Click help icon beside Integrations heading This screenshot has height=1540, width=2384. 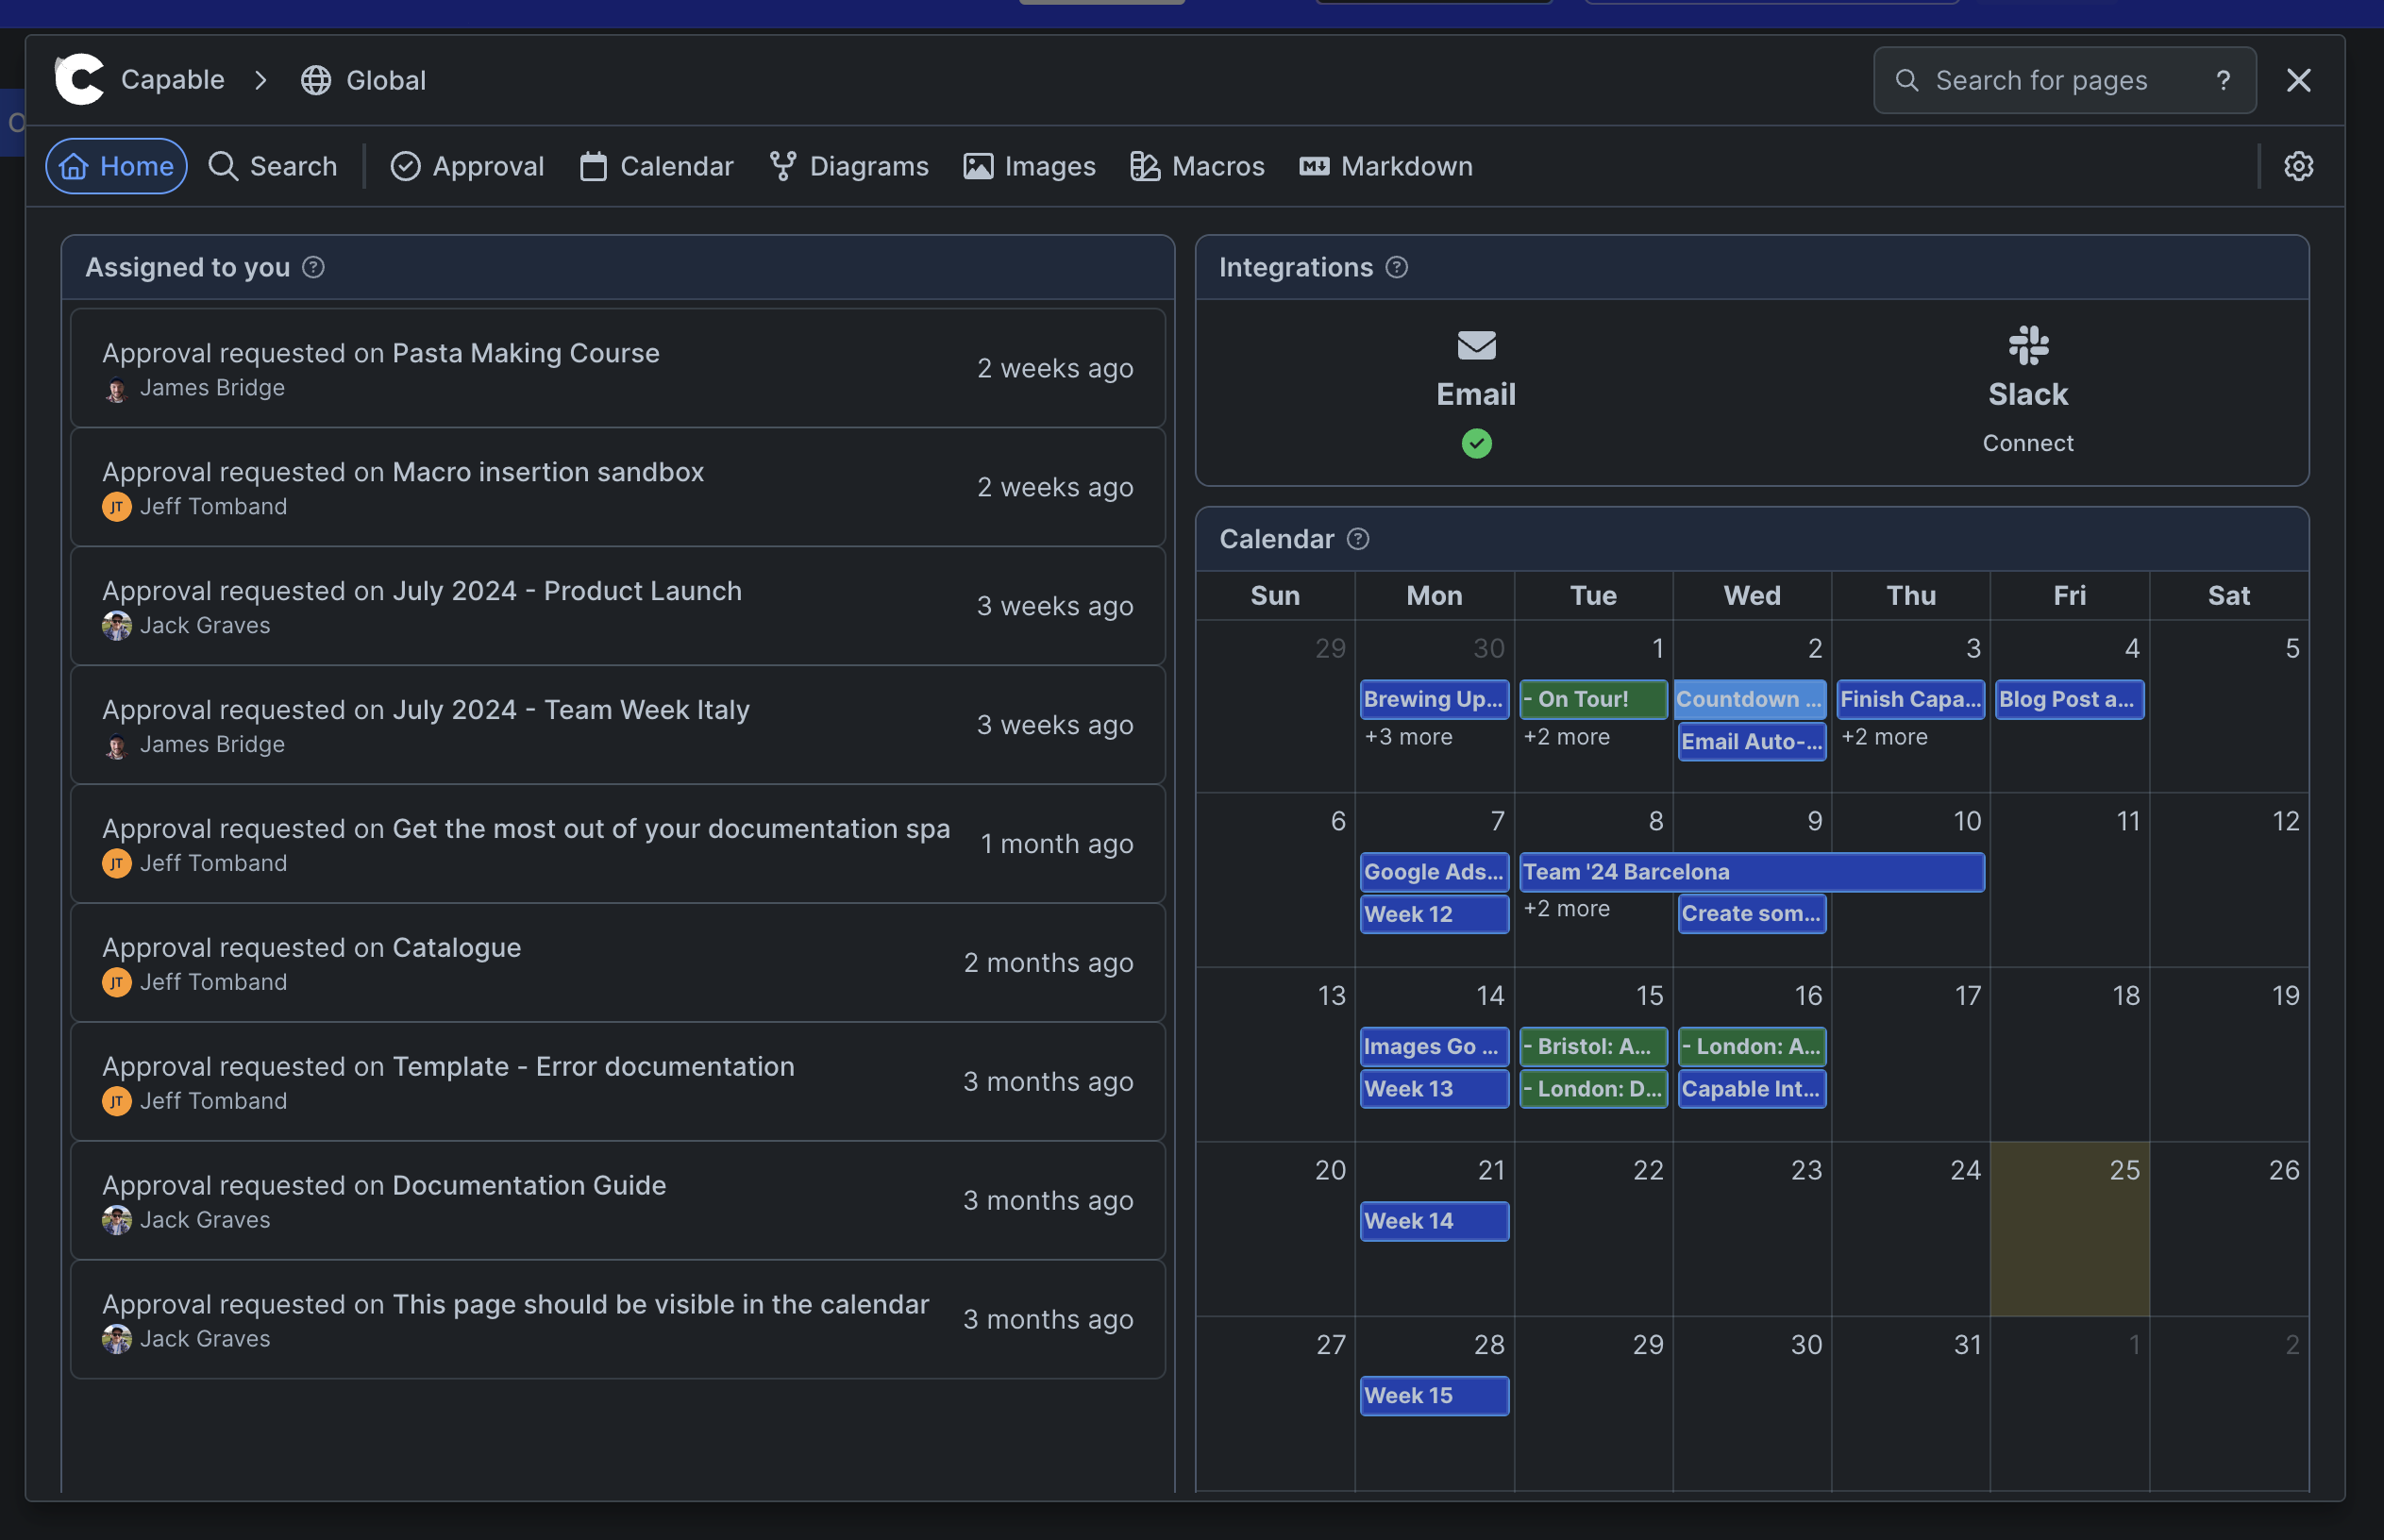[1396, 267]
